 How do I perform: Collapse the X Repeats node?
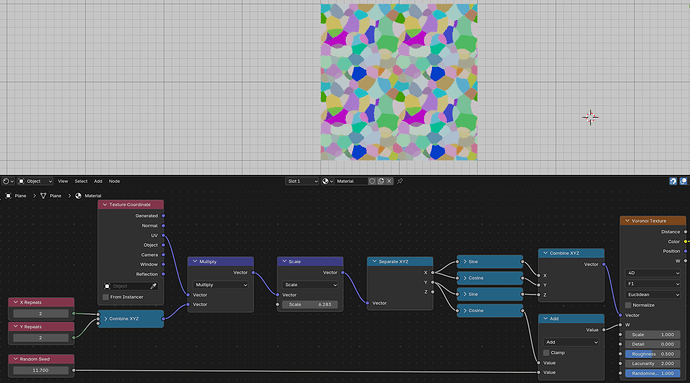[15, 302]
